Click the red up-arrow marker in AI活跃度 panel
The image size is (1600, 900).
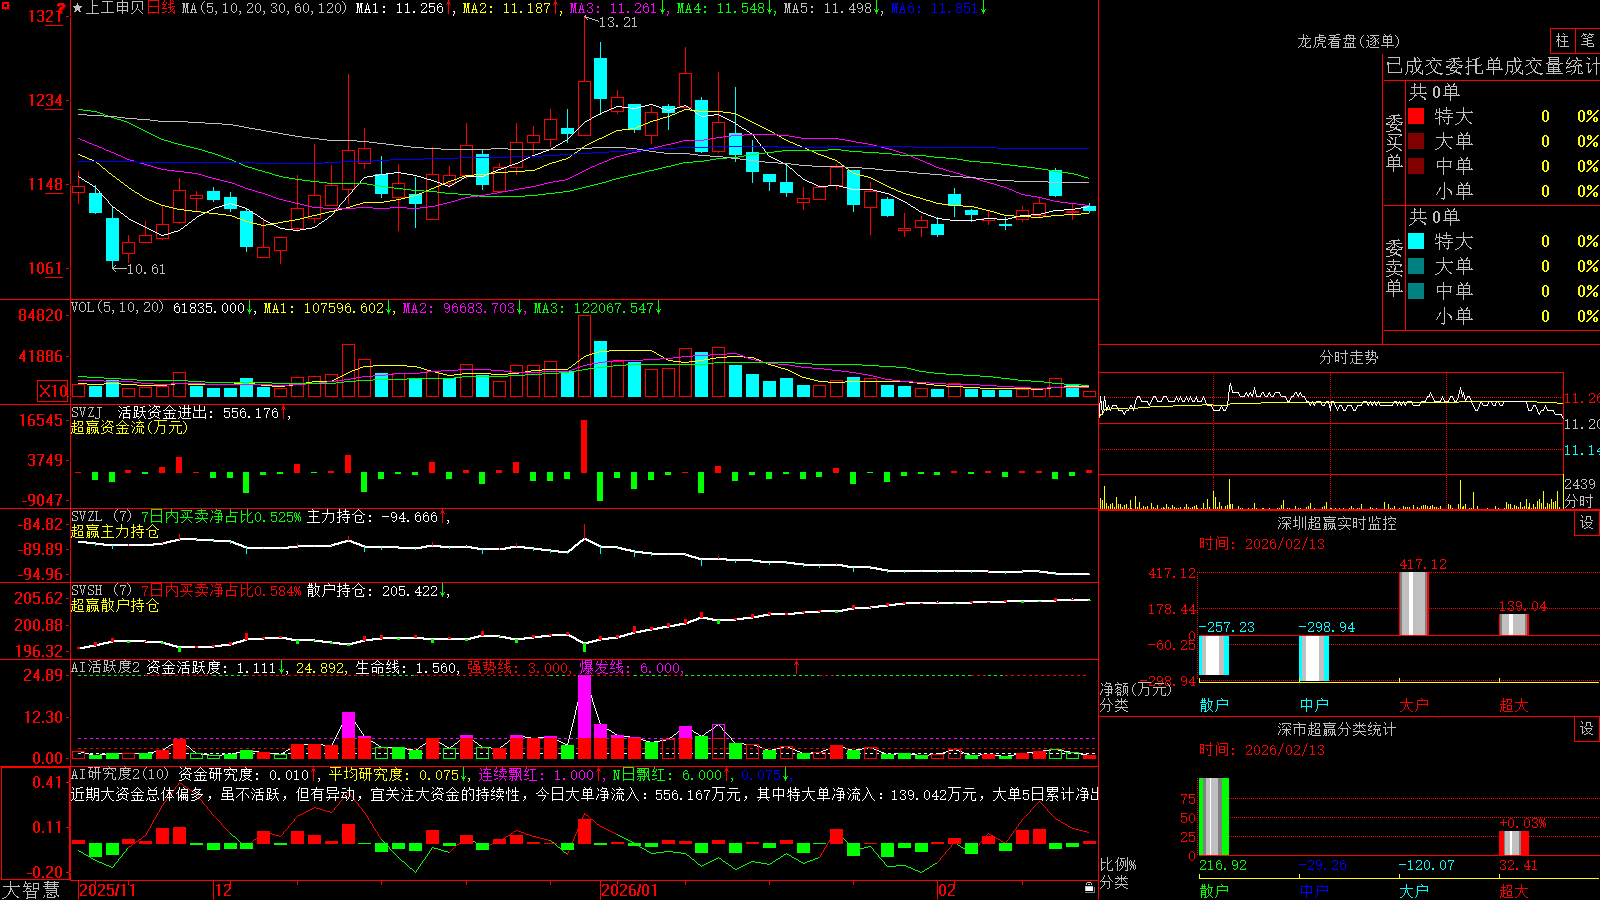pyautogui.click(x=797, y=666)
